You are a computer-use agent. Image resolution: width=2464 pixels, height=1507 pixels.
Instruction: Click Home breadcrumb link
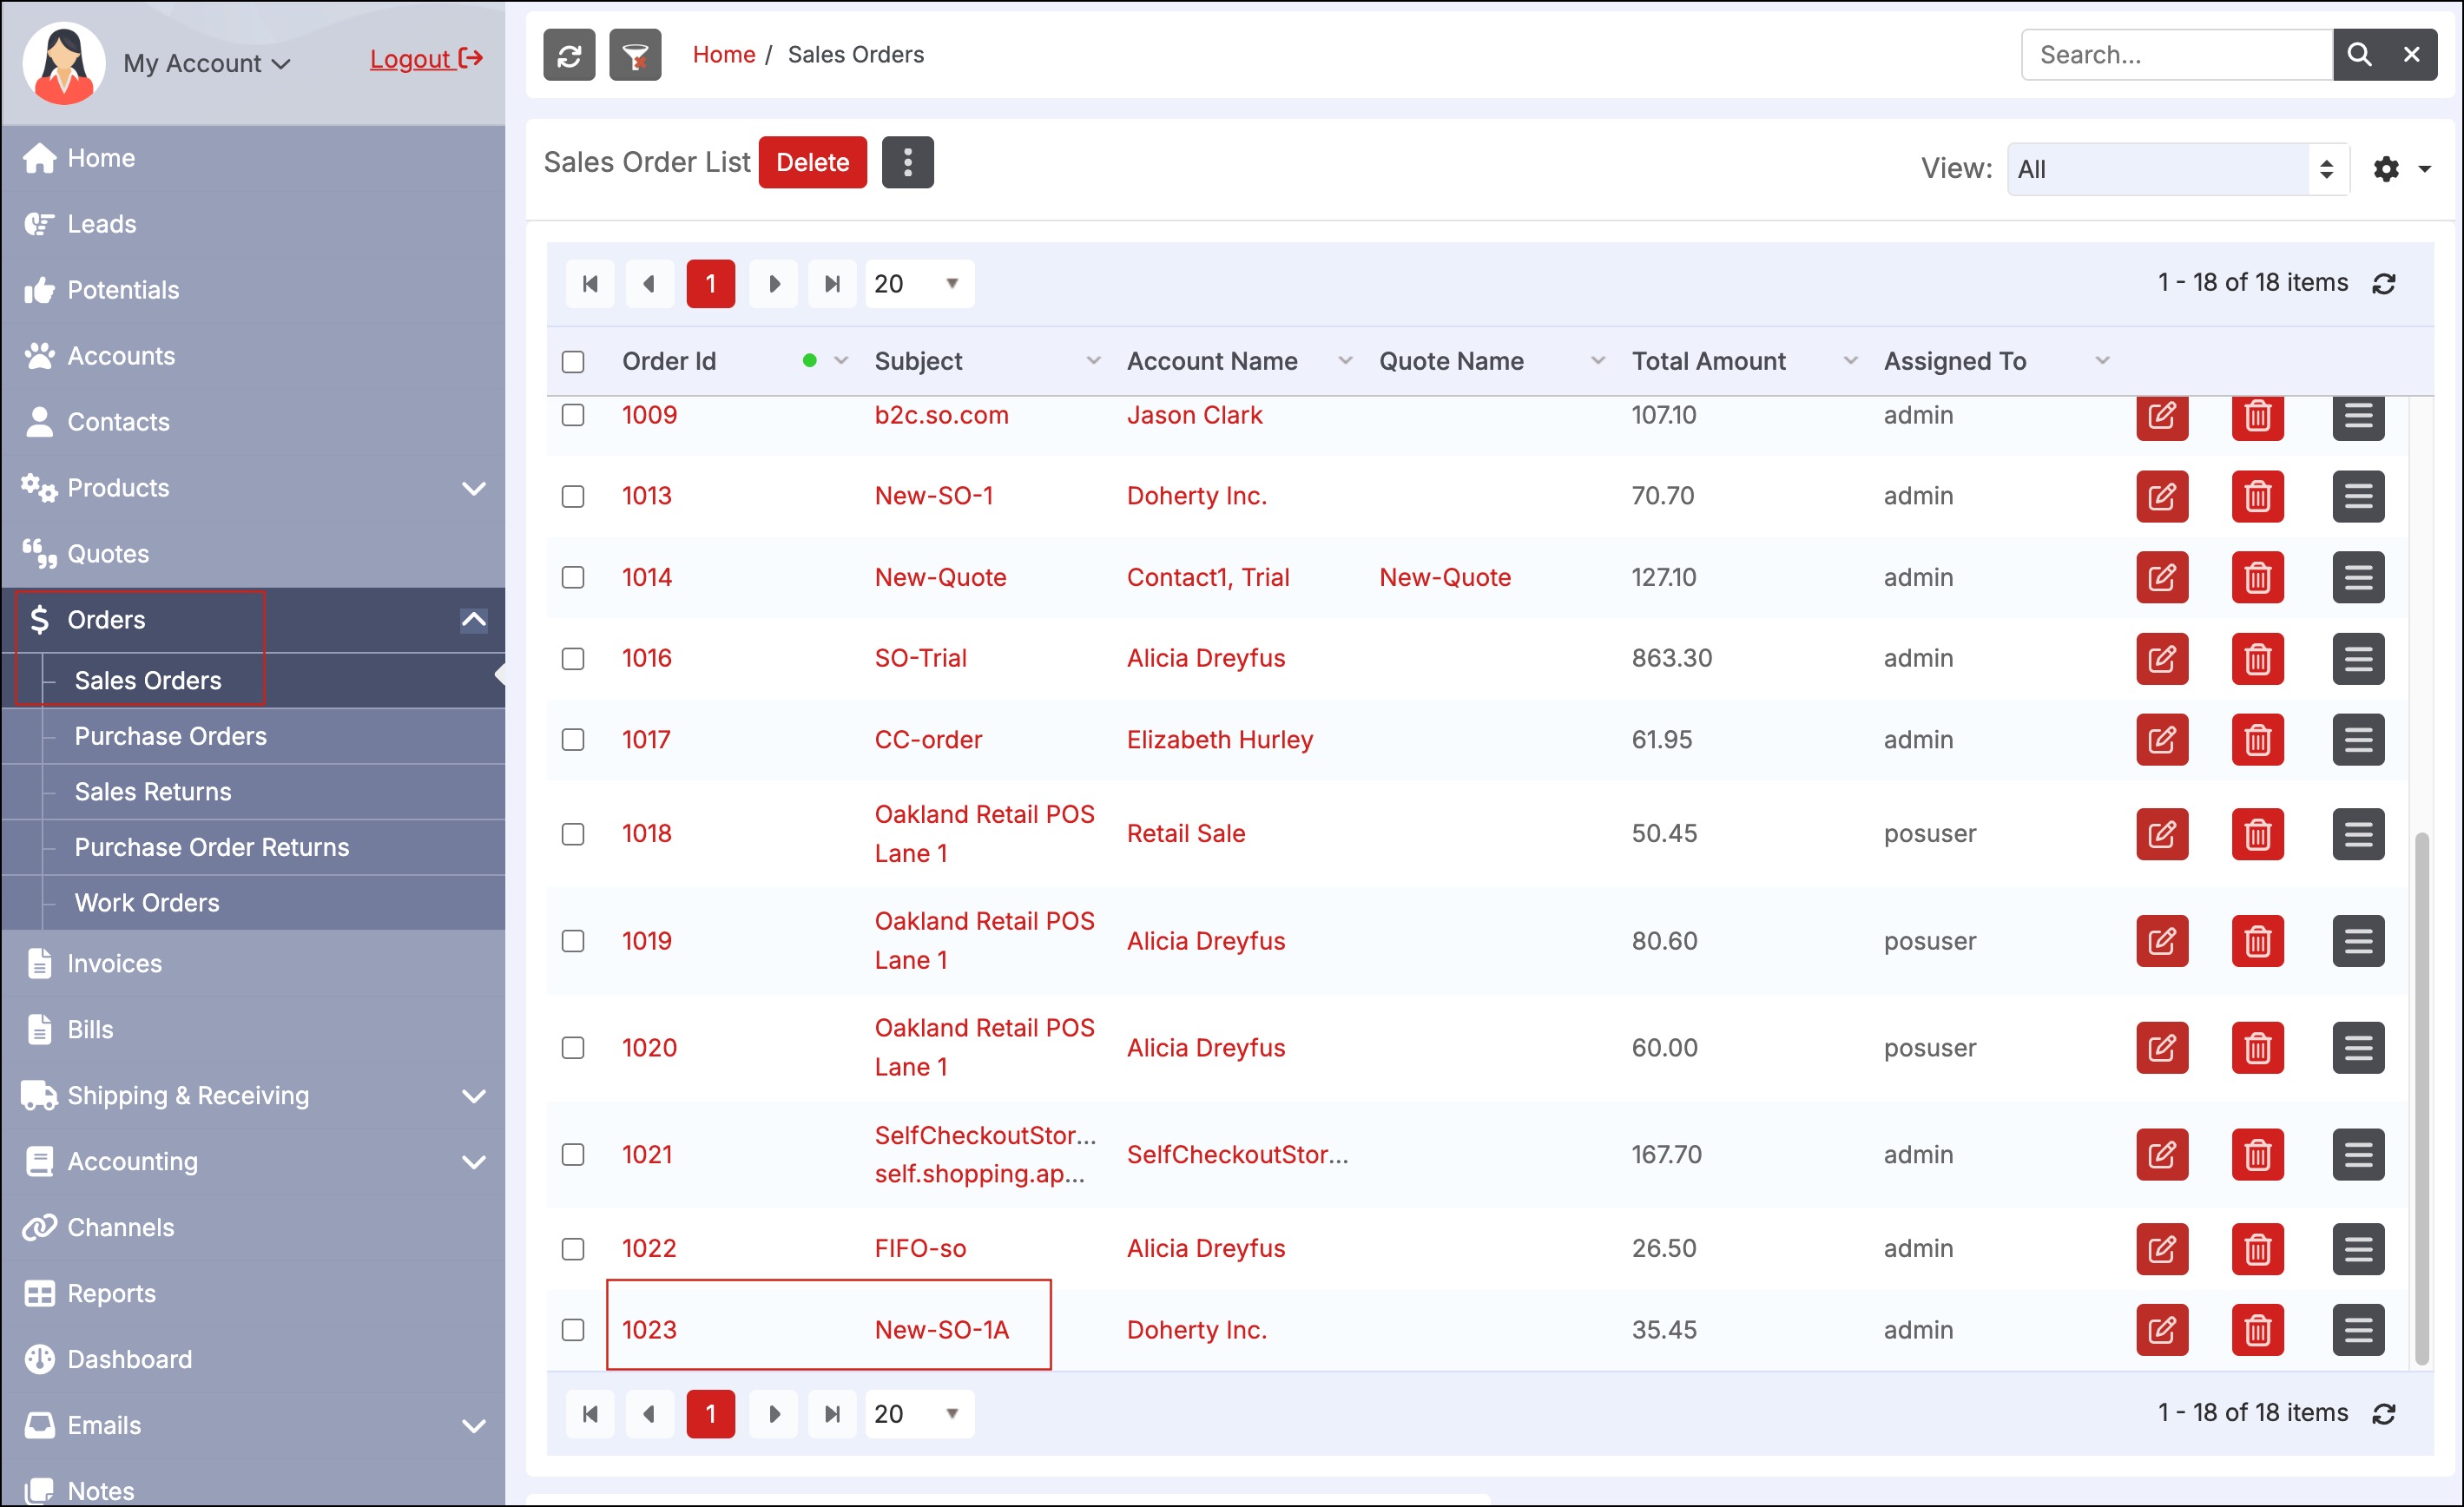click(x=724, y=55)
